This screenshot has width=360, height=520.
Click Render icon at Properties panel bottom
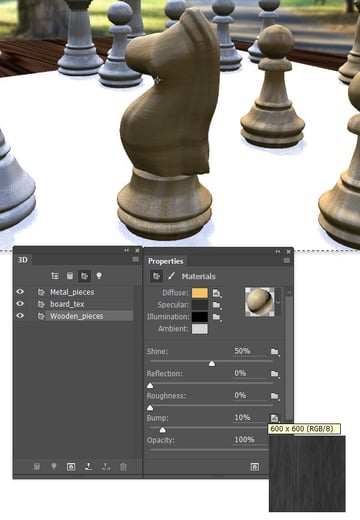[x=255, y=467]
